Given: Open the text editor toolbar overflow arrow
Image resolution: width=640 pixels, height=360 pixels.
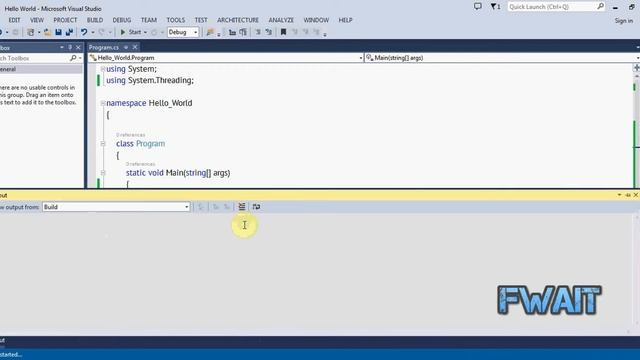Looking at the screenshot, I should pos(325,35).
